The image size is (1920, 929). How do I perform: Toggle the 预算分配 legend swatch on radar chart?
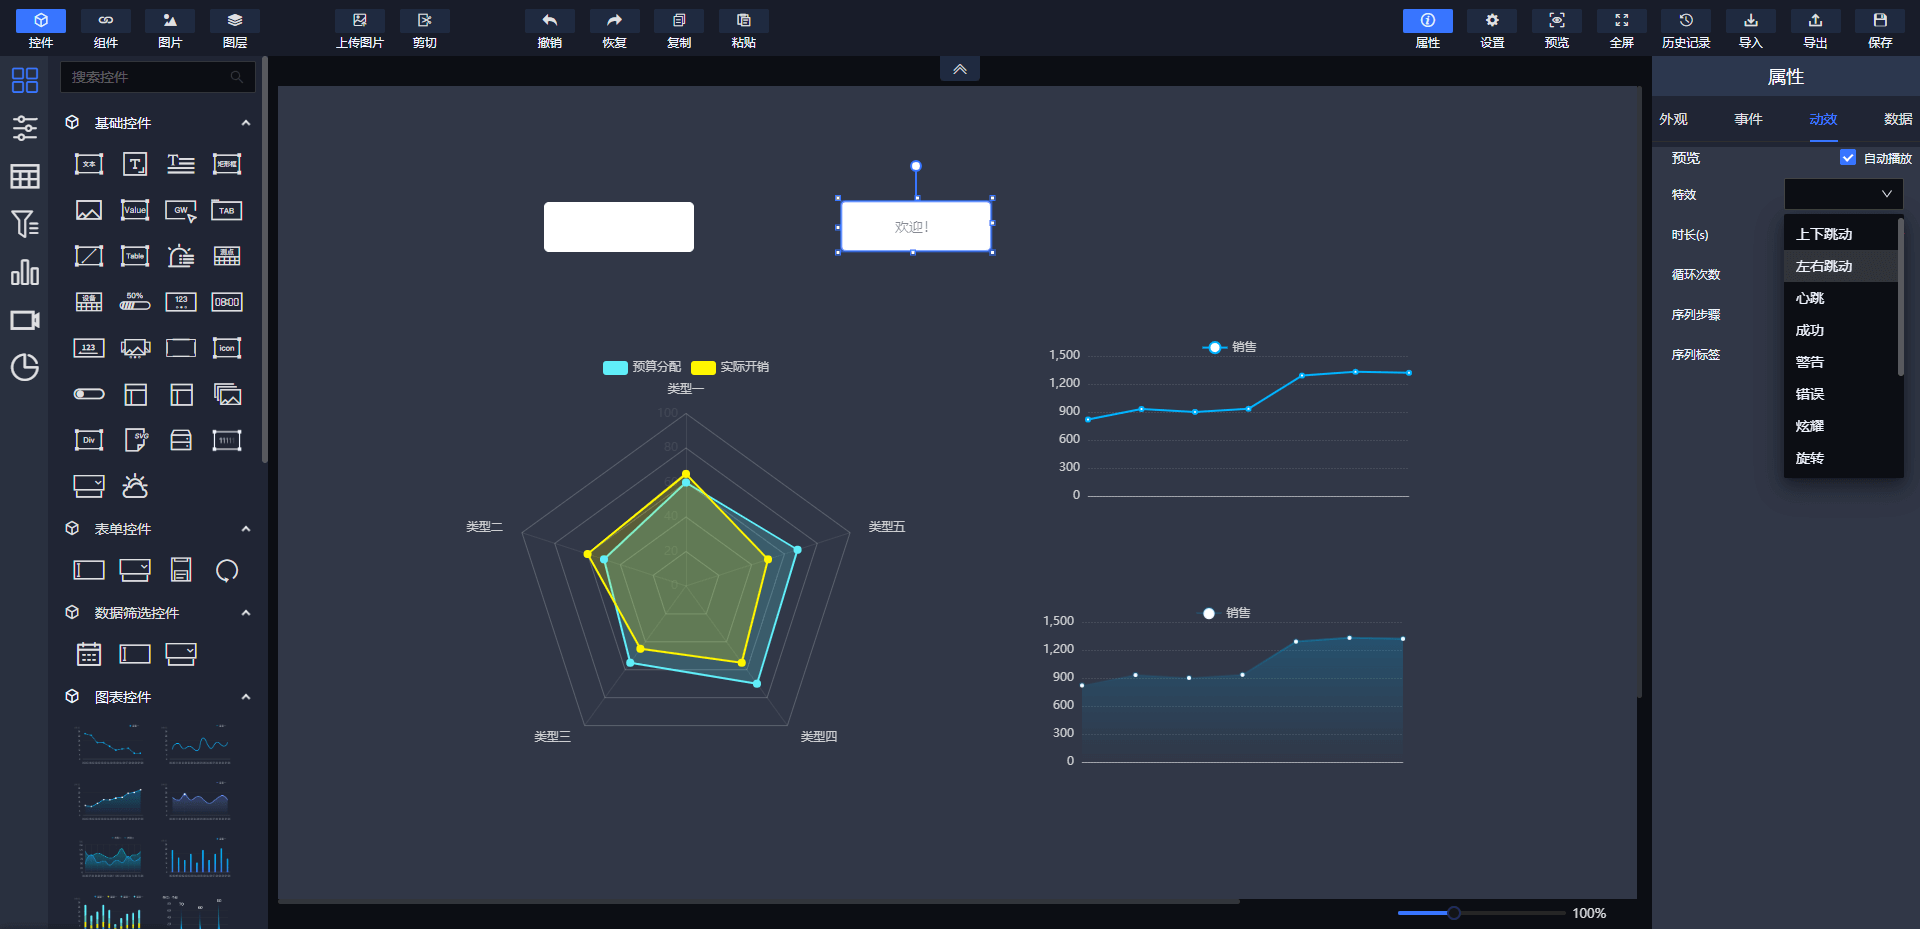615,368
